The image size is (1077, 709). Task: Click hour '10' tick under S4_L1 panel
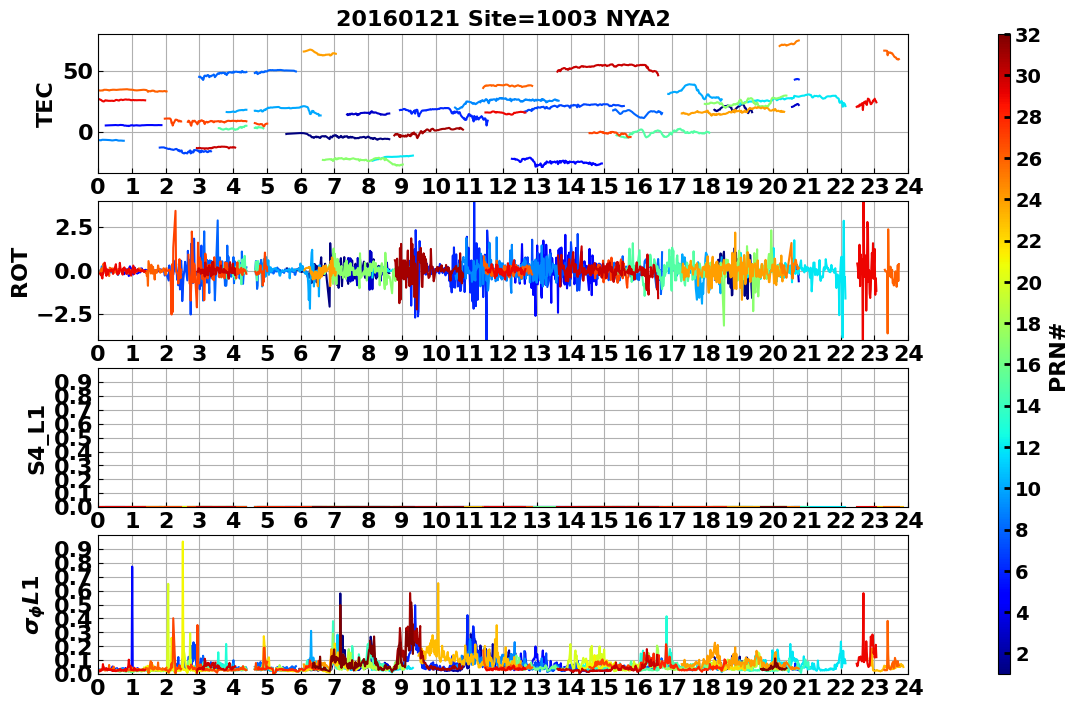pos(435,520)
